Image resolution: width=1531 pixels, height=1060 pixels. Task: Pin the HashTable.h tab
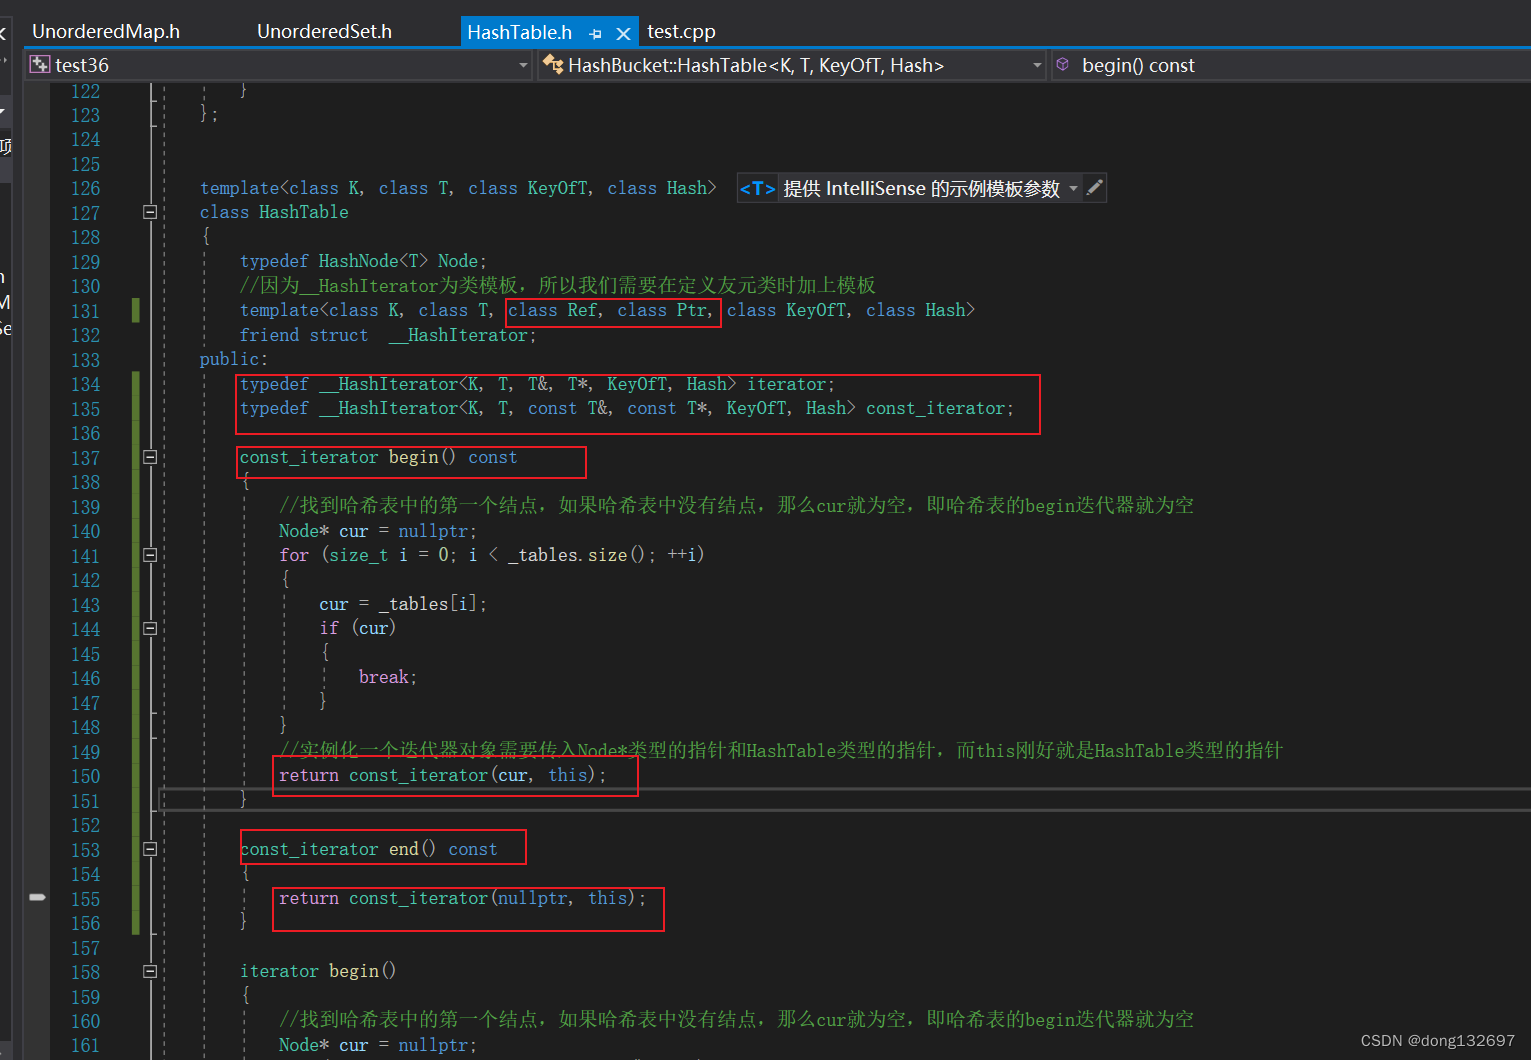(x=596, y=34)
